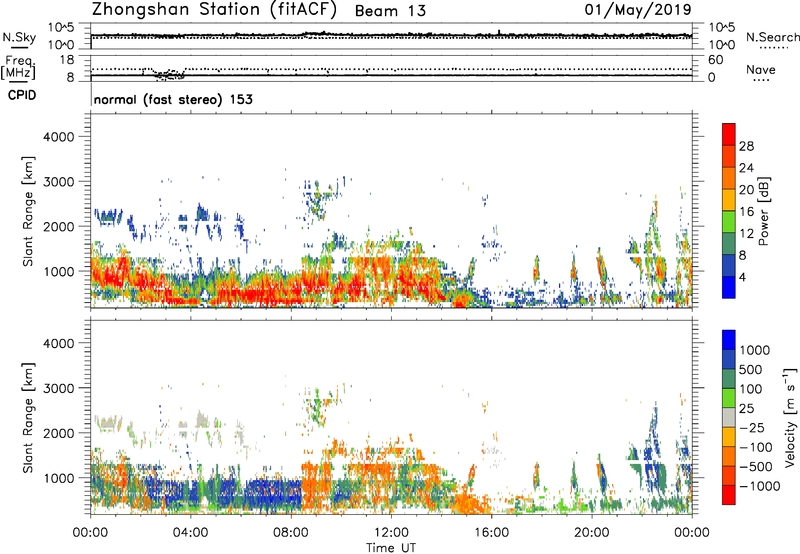Click the "20:00" time axis label

(591, 533)
